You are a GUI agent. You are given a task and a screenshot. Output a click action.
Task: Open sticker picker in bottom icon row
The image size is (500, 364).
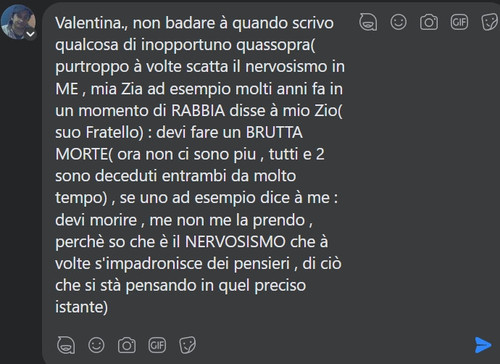click(187, 345)
